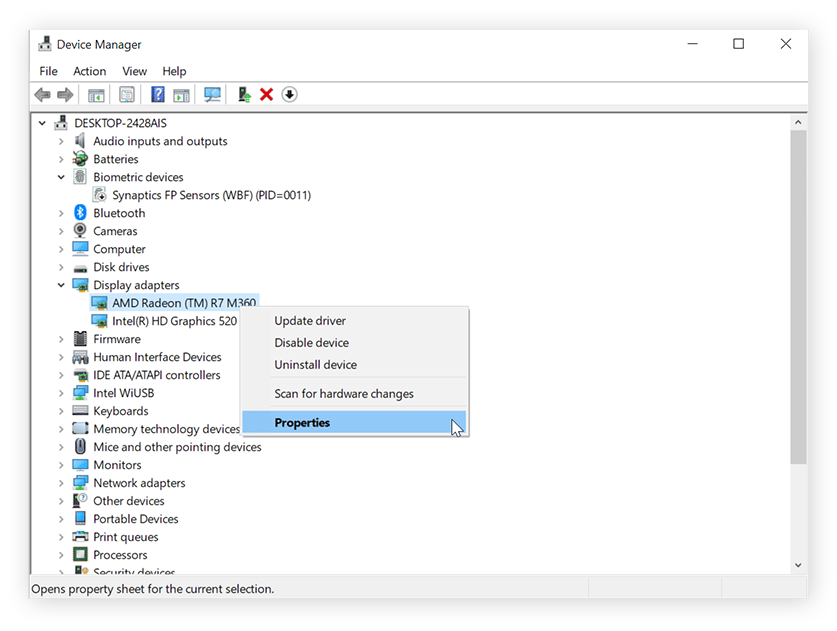Expand the Bluetooth category
This screenshot has height=631, width=837.
coord(61,213)
